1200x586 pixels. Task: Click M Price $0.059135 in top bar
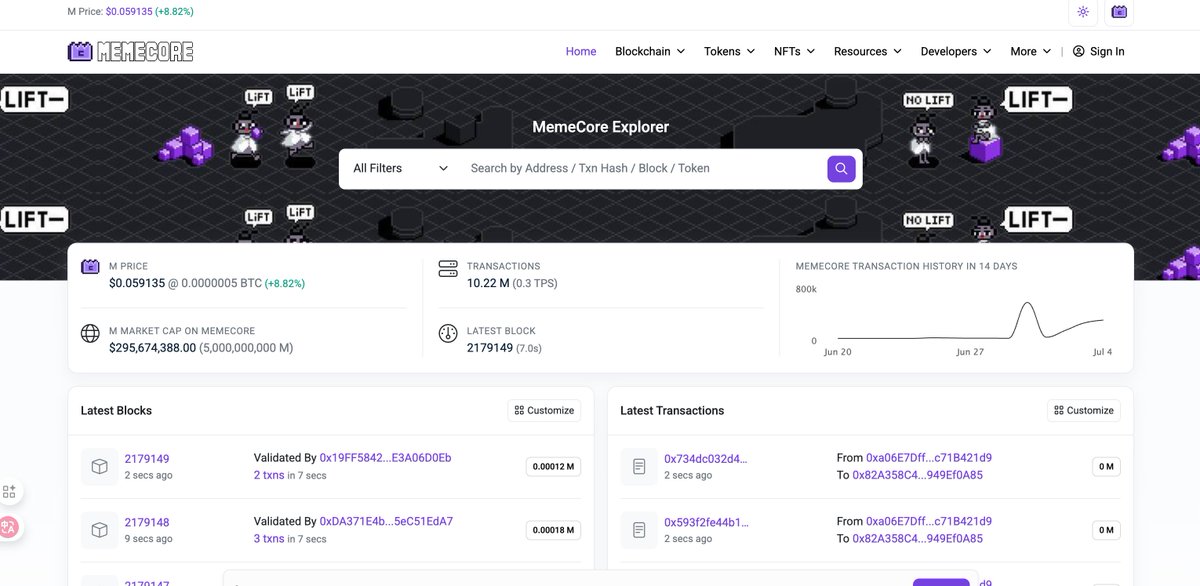[128, 12]
